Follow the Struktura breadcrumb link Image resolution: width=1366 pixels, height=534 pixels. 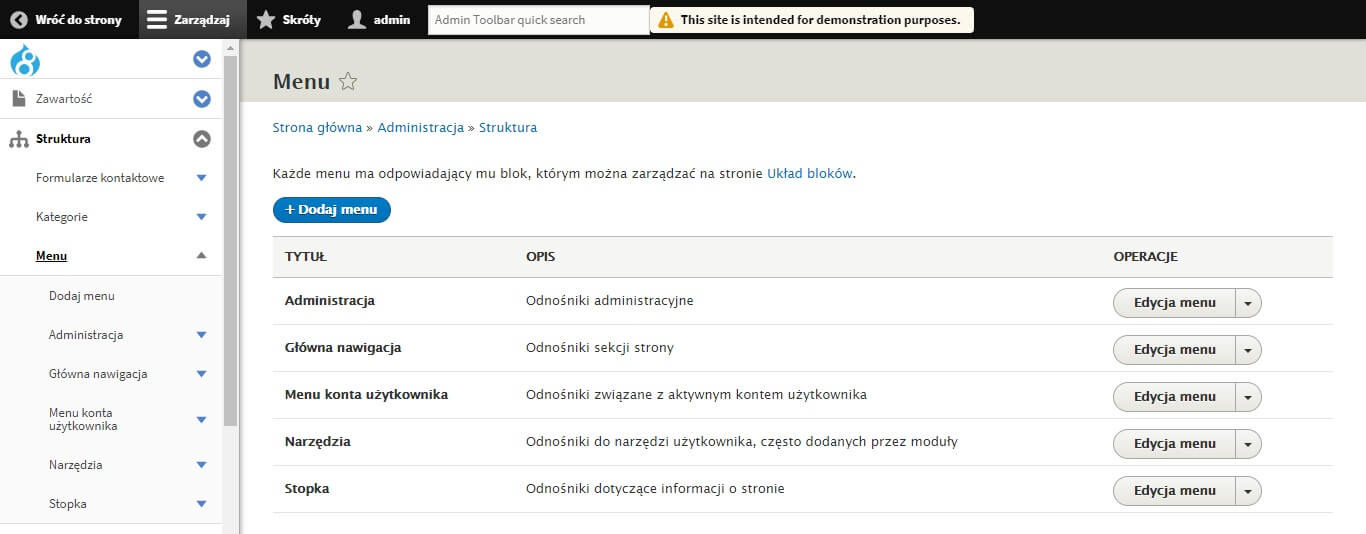[508, 128]
